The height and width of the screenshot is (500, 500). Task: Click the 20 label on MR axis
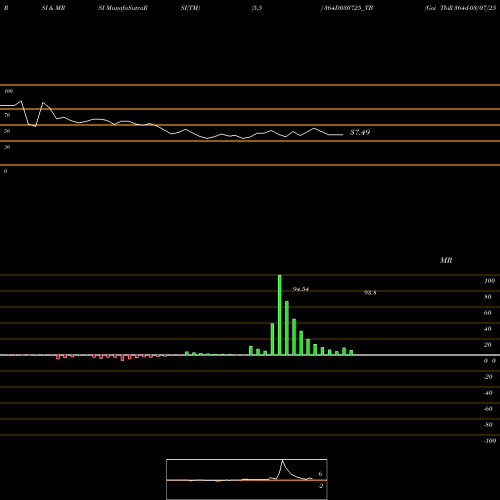(488, 345)
